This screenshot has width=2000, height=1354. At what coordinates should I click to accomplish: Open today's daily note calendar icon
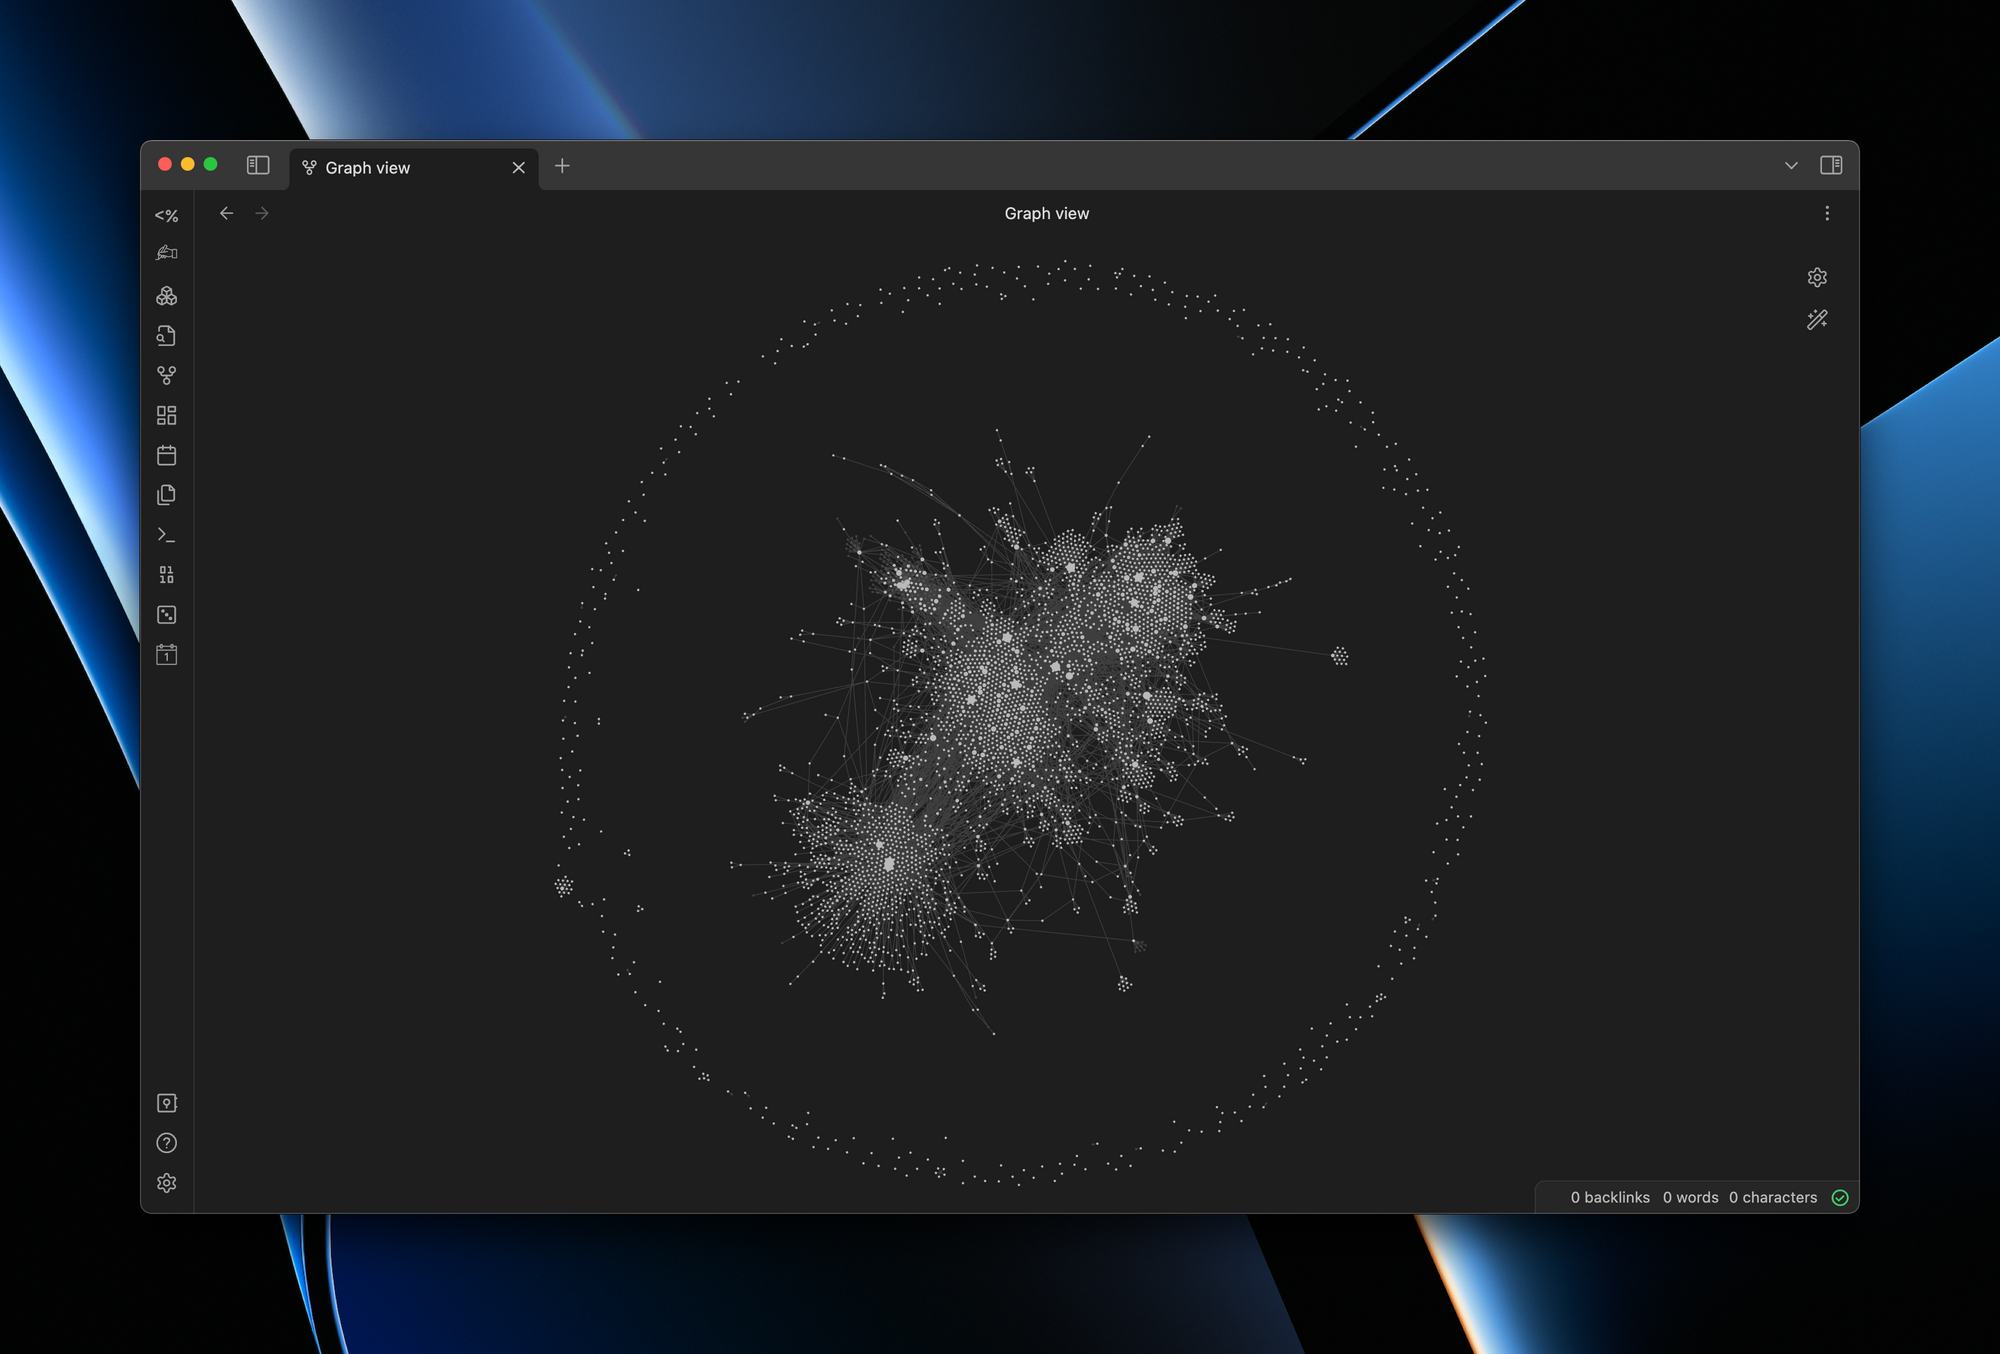coord(166,455)
